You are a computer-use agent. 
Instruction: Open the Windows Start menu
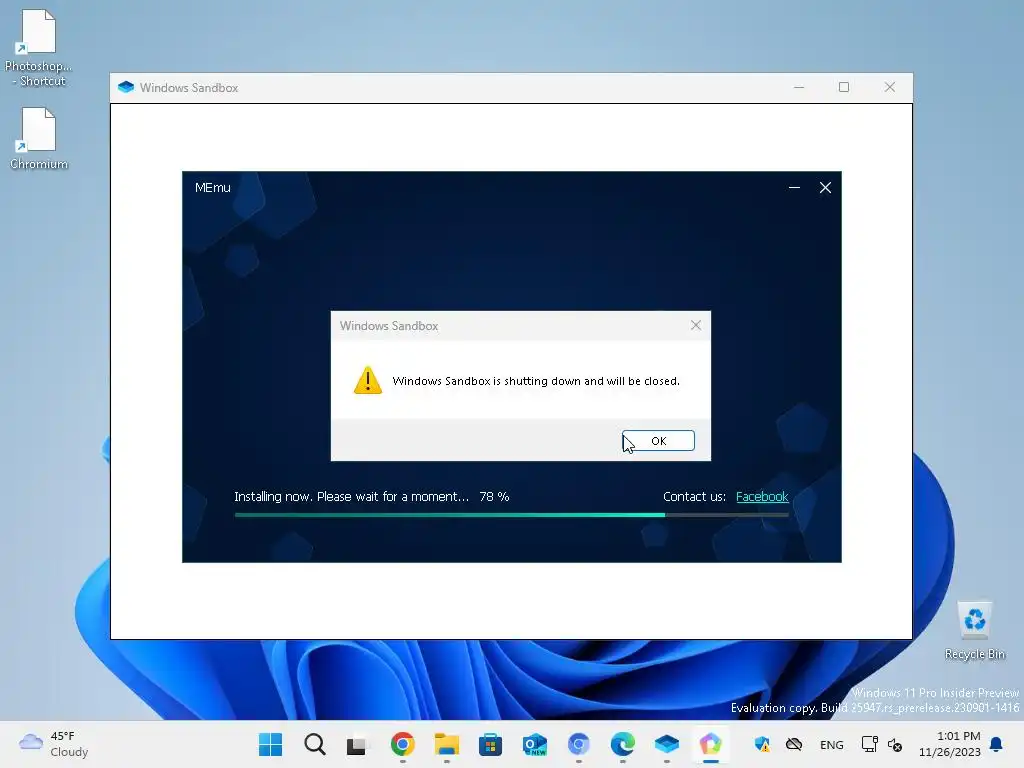click(x=270, y=744)
